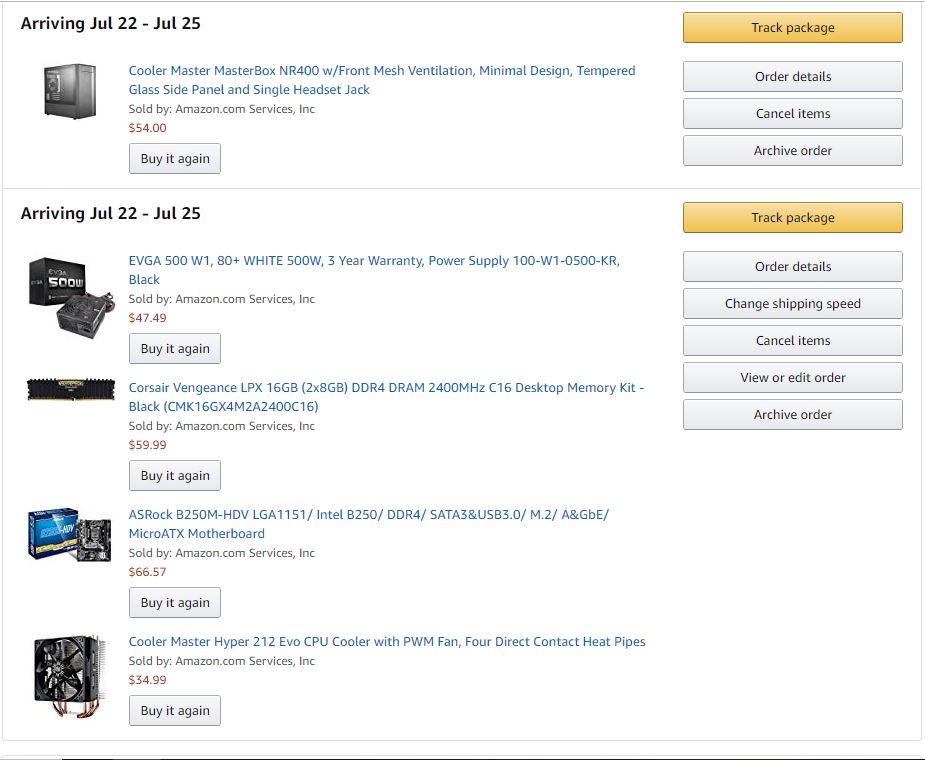Track package for the EVGA power supply order
The image size is (925, 760).
coord(792,218)
